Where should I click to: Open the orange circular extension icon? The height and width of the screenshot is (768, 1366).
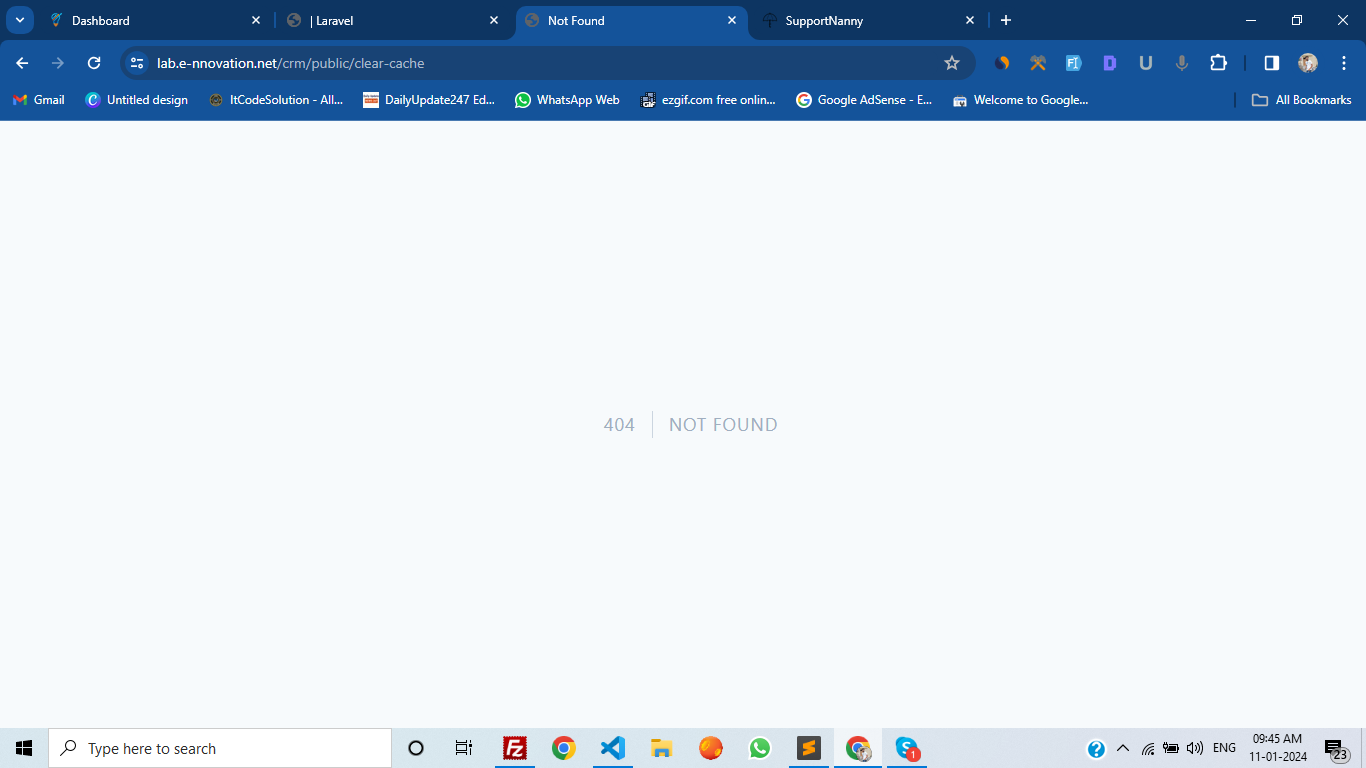click(x=1002, y=63)
